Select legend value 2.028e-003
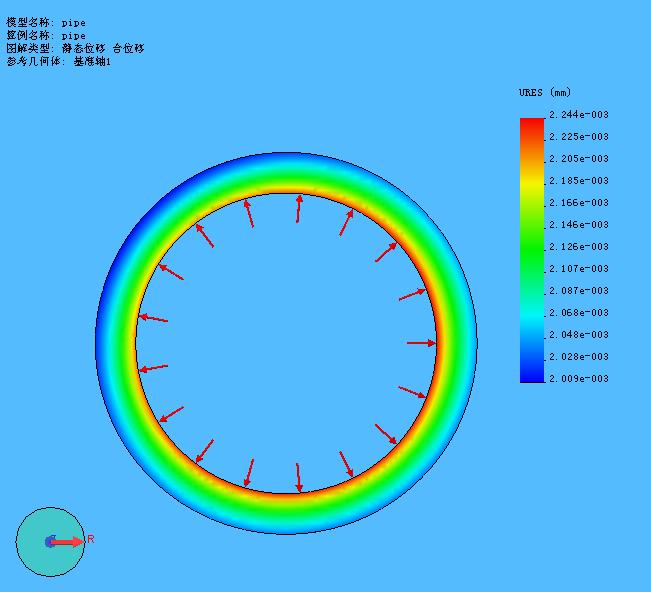 pos(579,357)
